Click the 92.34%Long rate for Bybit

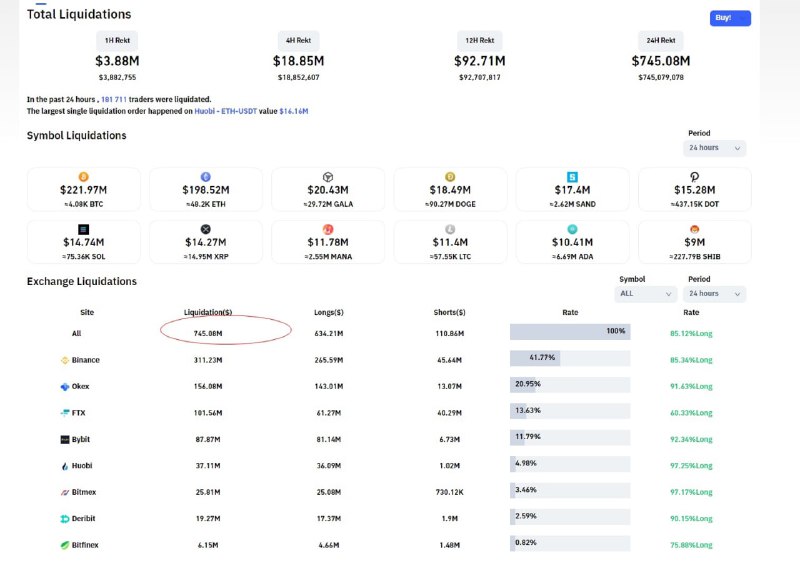click(x=691, y=439)
